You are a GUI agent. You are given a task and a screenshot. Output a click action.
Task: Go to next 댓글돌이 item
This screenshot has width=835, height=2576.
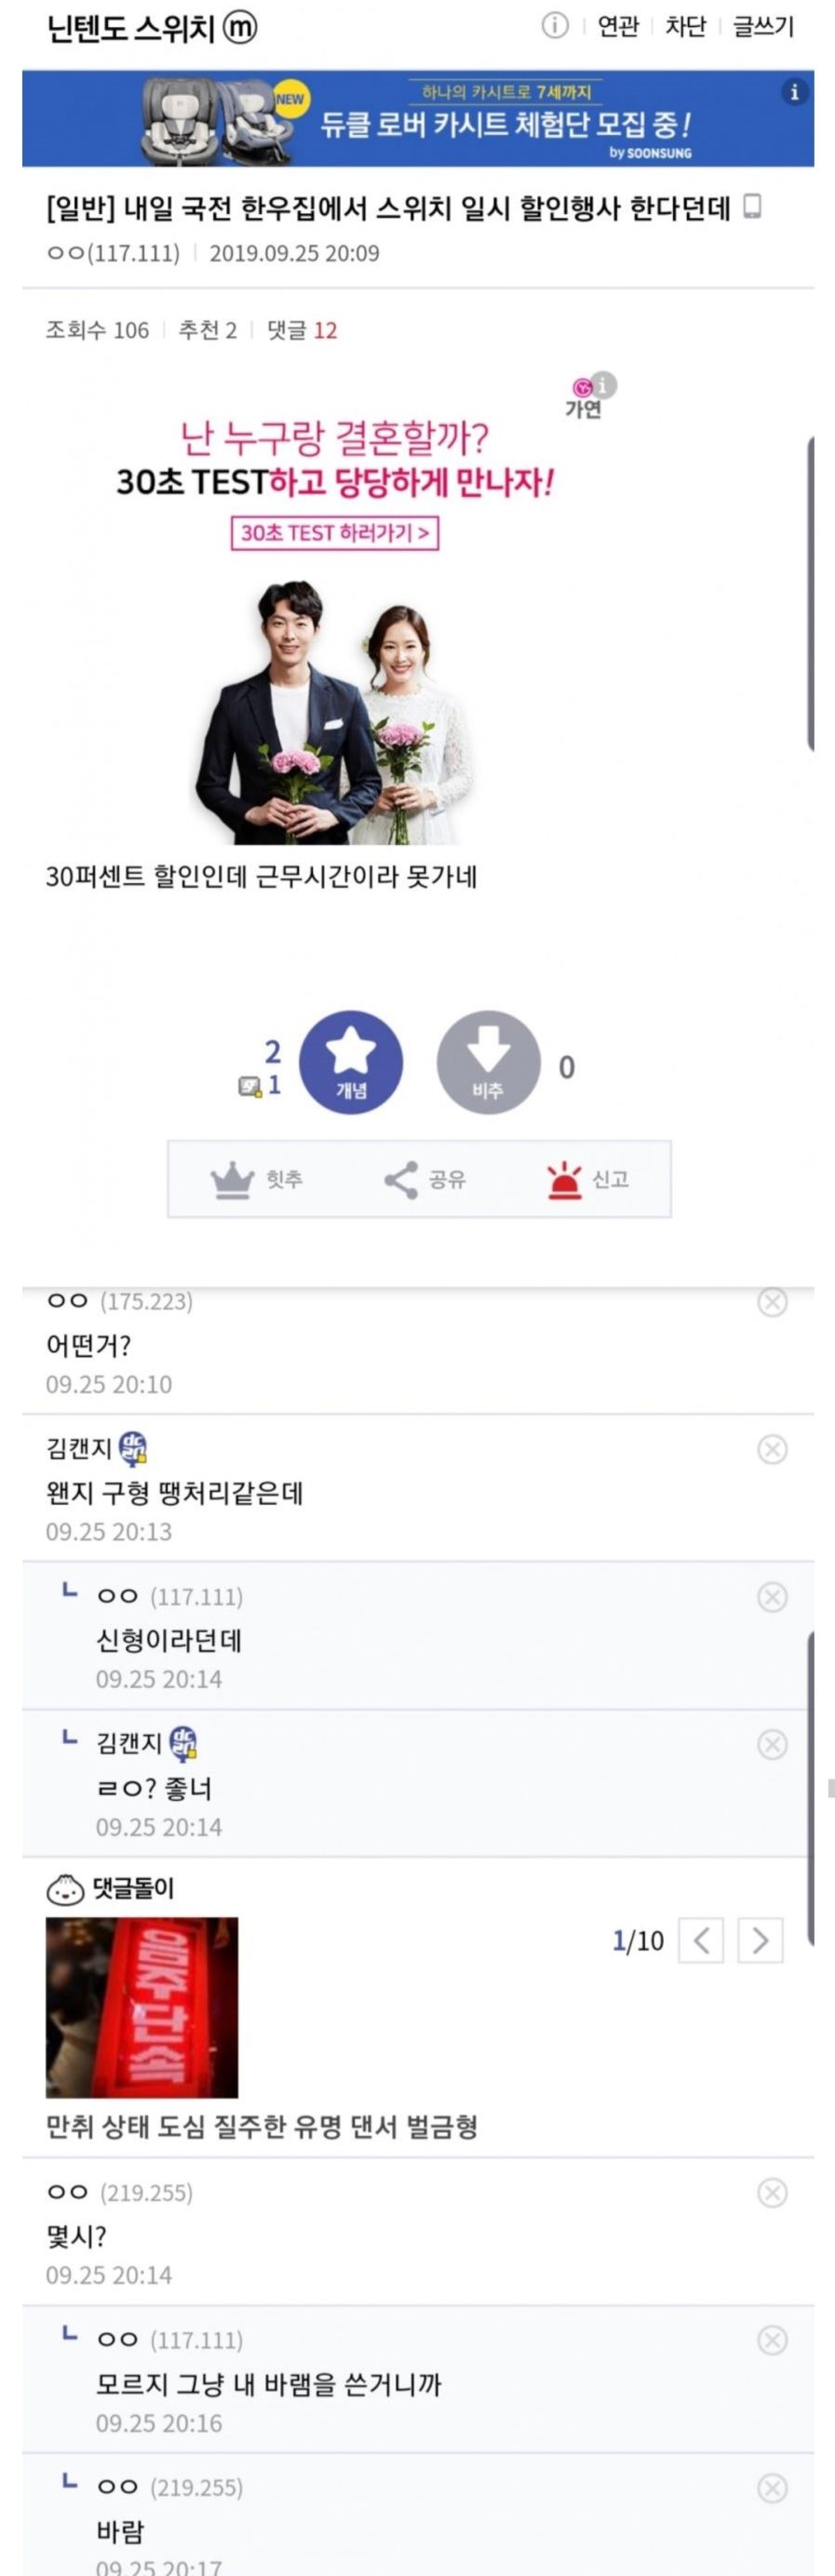click(760, 1941)
